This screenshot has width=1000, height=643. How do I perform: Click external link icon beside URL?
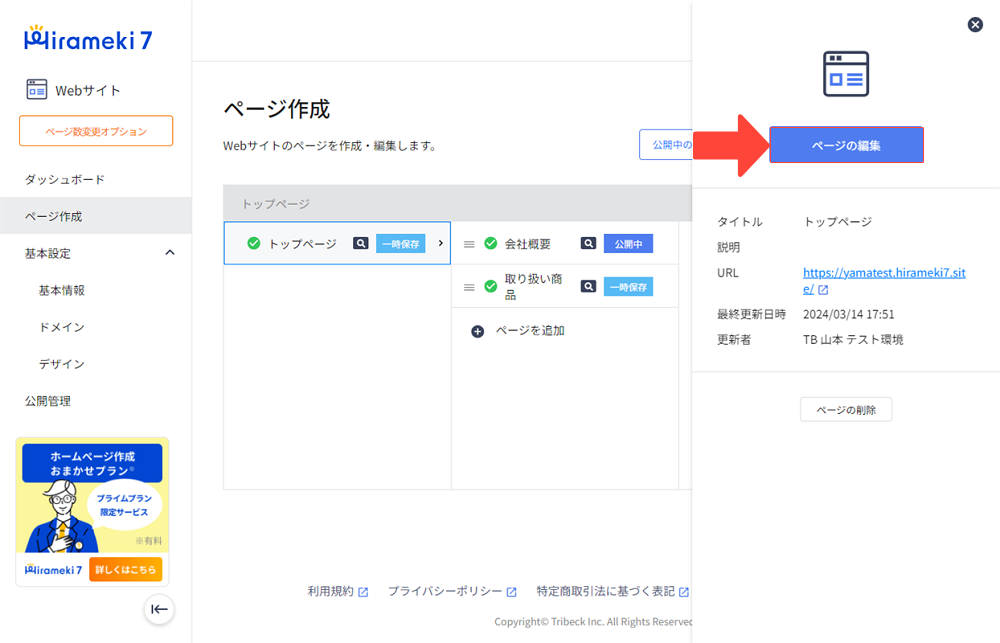point(823,290)
